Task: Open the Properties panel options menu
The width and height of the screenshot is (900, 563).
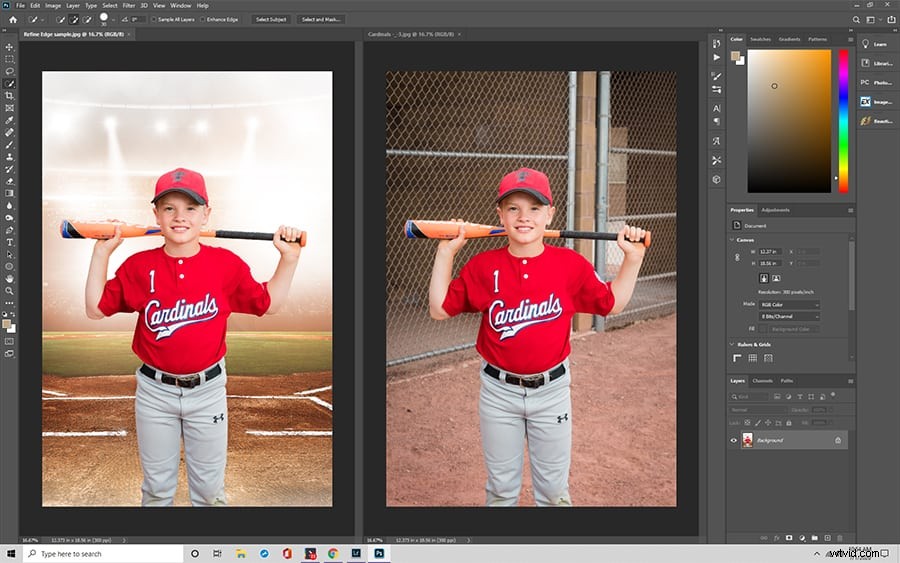Action: 850,211
